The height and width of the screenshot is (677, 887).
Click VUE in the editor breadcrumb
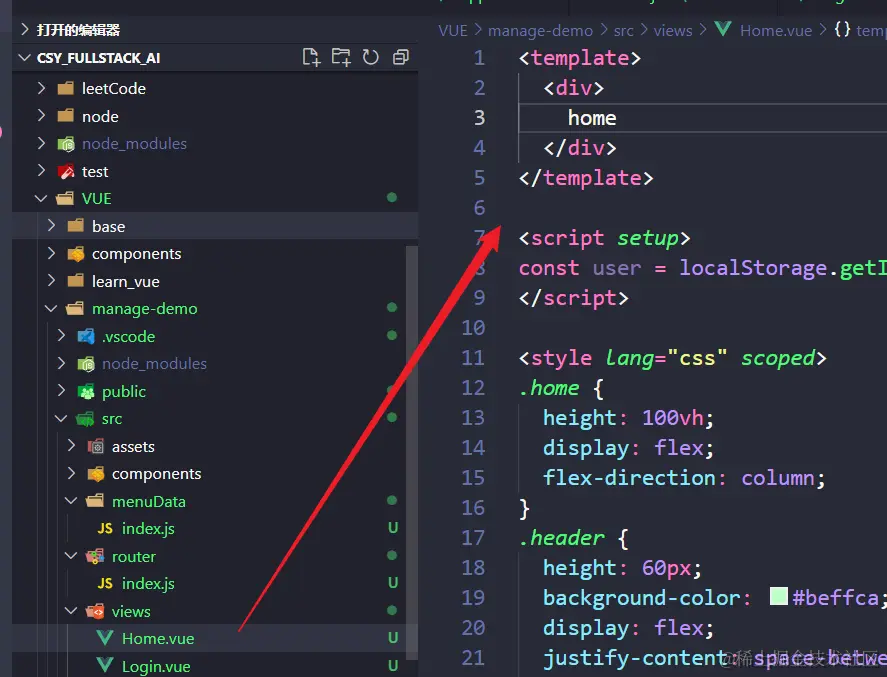[453, 31]
